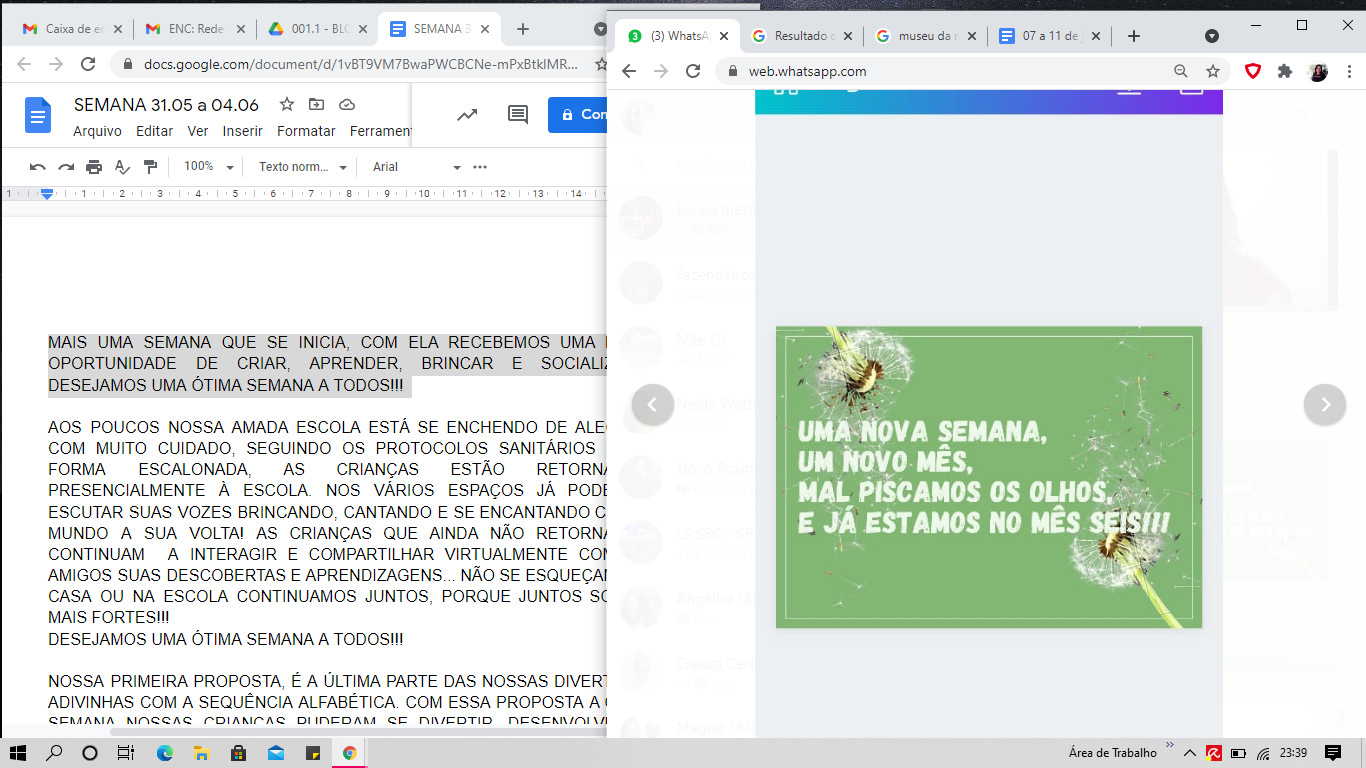1366x768 pixels.
Task: Open Microsoft Edge from taskbar
Action: click(x=164, y=753)
